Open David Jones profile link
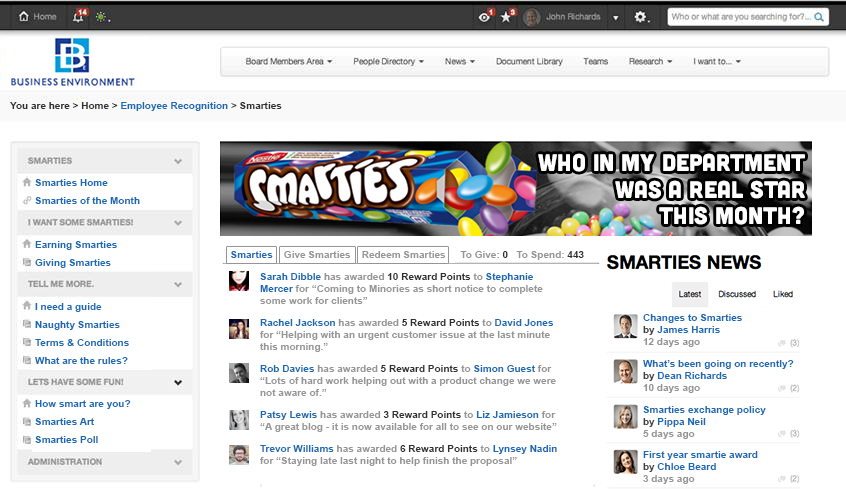 524,323
